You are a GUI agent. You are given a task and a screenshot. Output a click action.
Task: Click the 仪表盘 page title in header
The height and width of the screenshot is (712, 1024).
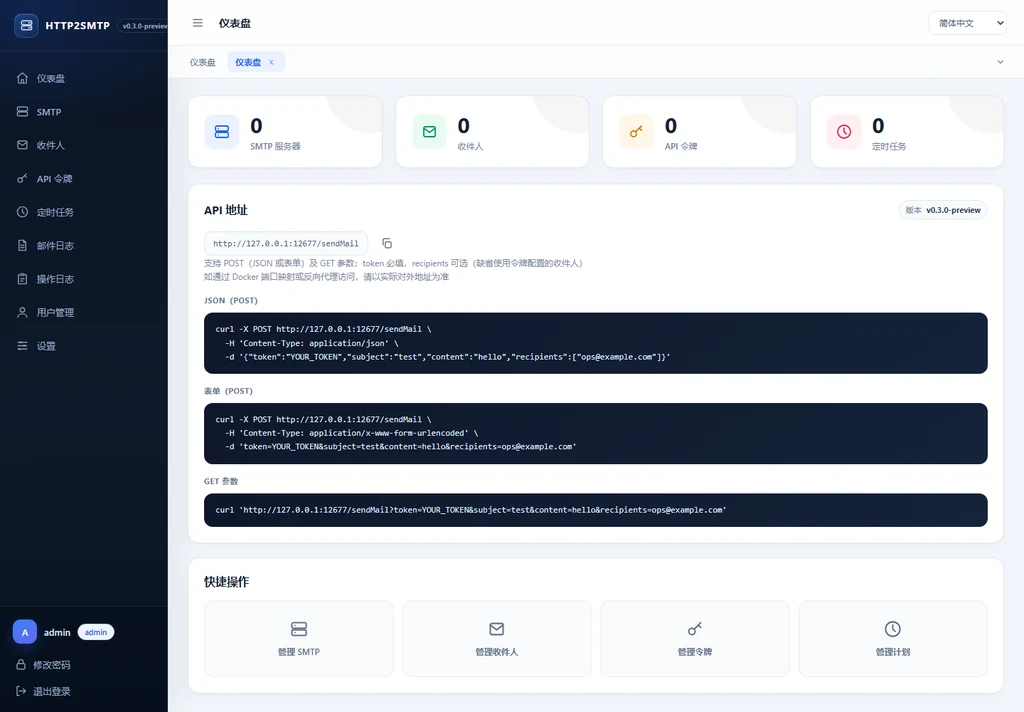pyautogui.click(x=234, y=23)
